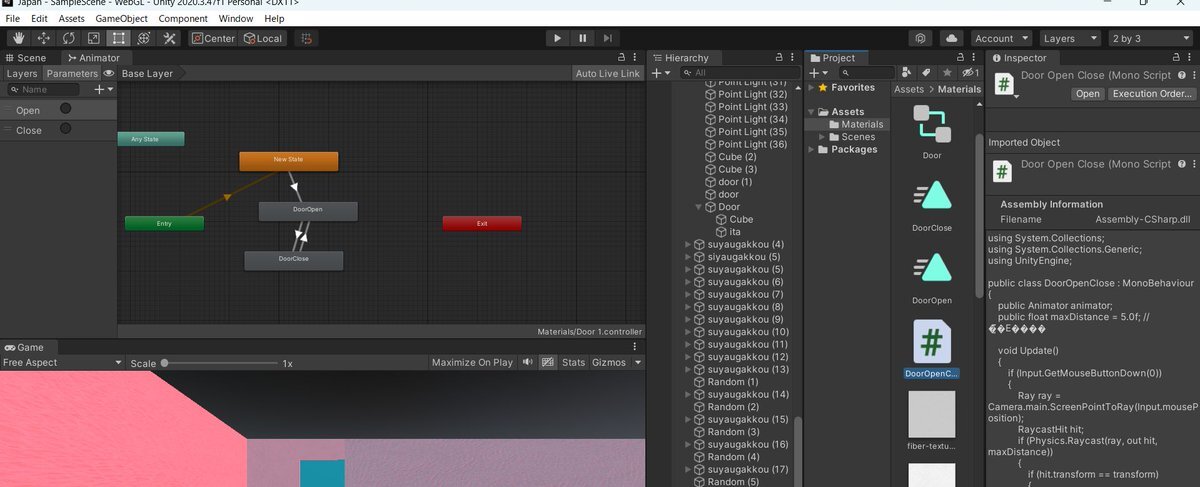Toggle Stats overlay in Game view
Viewport: 1200px width, 487px height.
(x=573, y=362)
